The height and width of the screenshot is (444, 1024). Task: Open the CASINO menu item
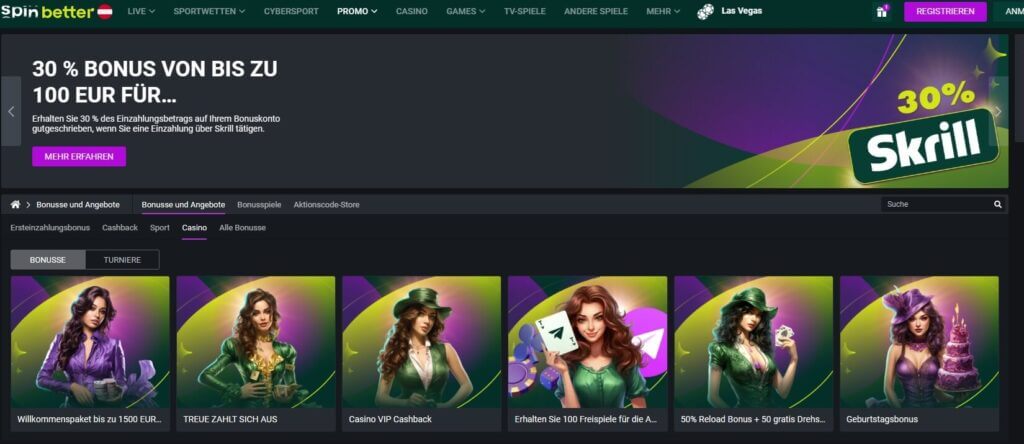[x=412, y=11]
